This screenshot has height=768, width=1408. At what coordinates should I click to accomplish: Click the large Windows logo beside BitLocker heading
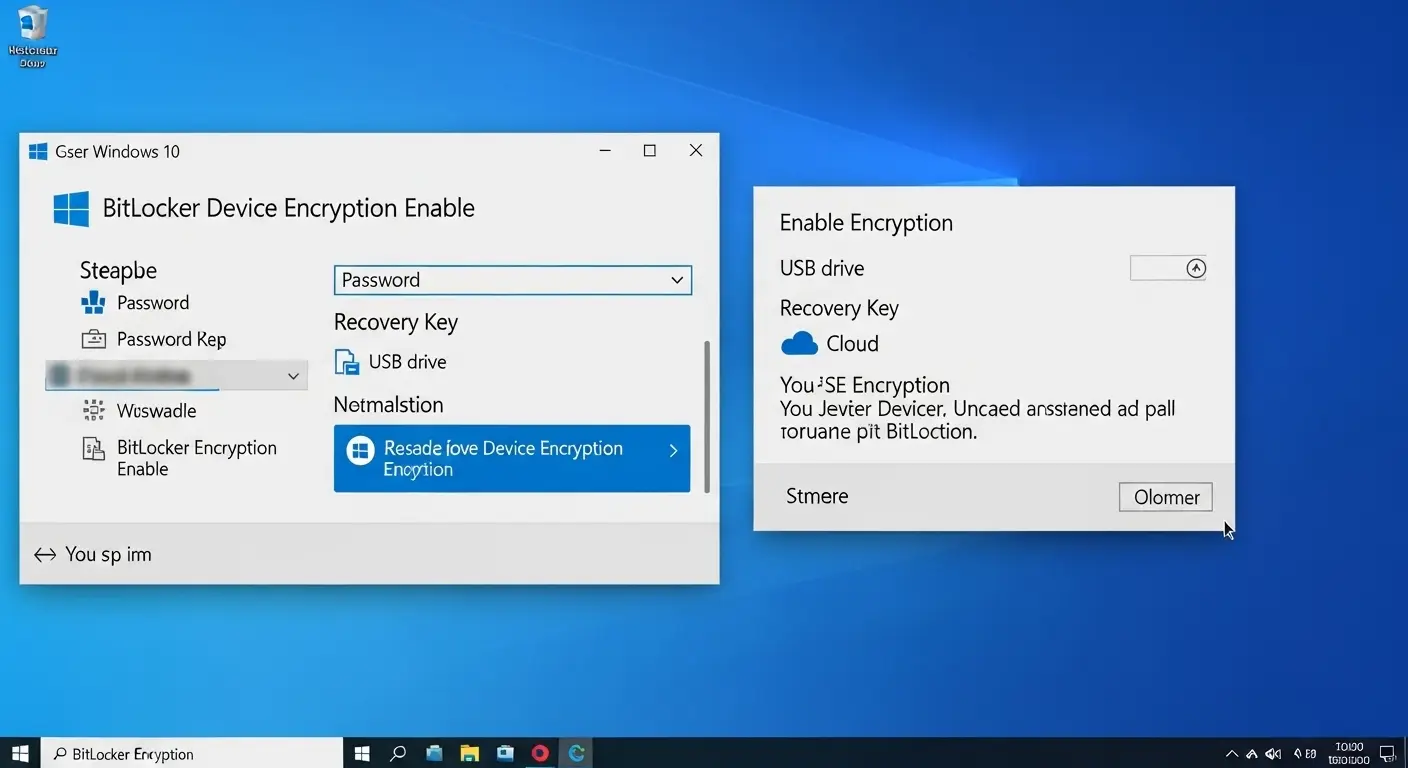(71, 209)
